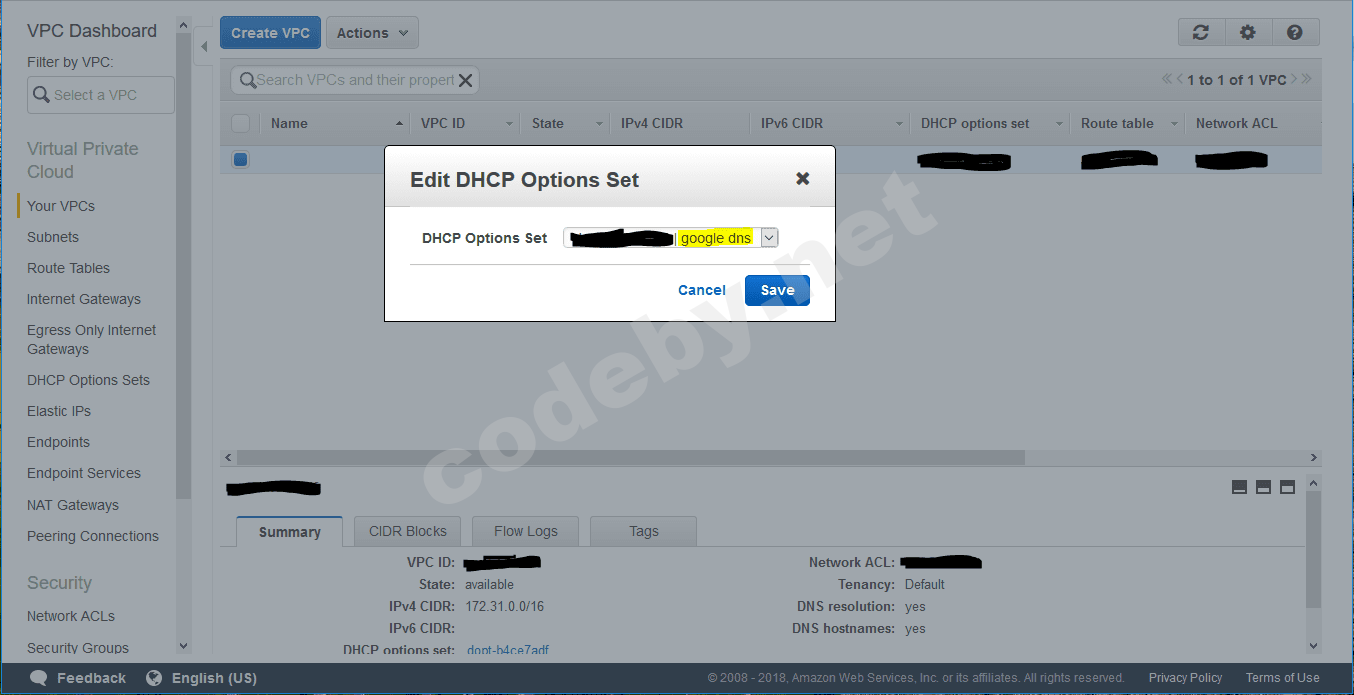Minimize the details pane icon
The height and width of the screenshot is (695, 1354).
pos(1240,487)
